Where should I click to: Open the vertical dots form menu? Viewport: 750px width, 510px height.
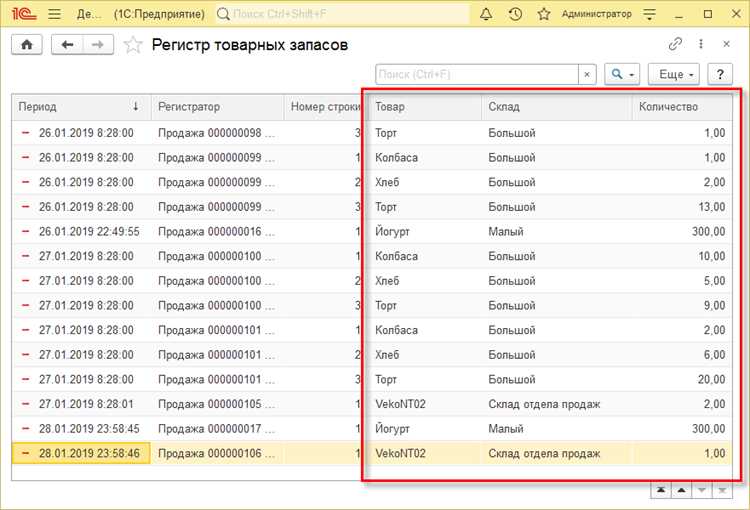(x=701, y=44)
